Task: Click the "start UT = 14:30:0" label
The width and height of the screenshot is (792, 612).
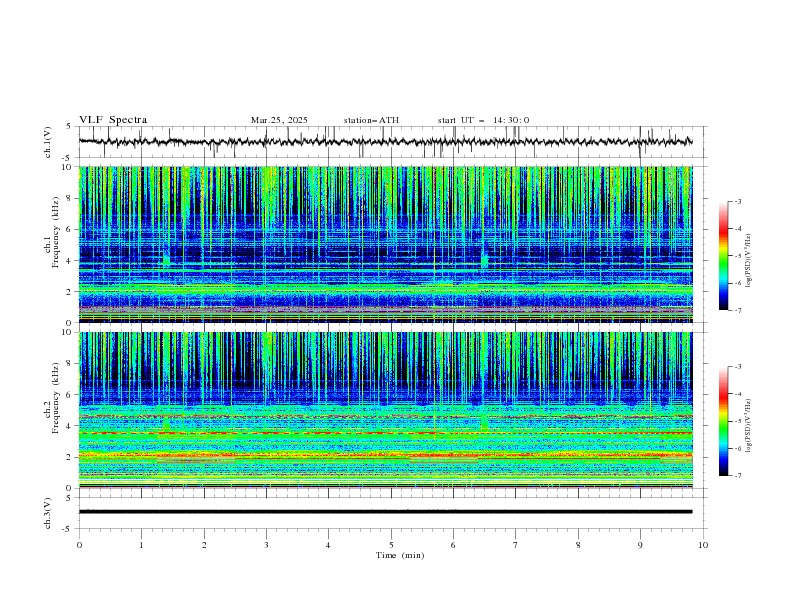Action: click(483, 120)
